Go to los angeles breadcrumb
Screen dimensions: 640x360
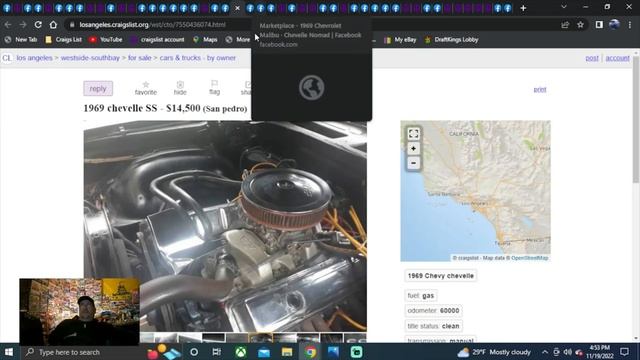pyautogui.click(x=34, y=58)
